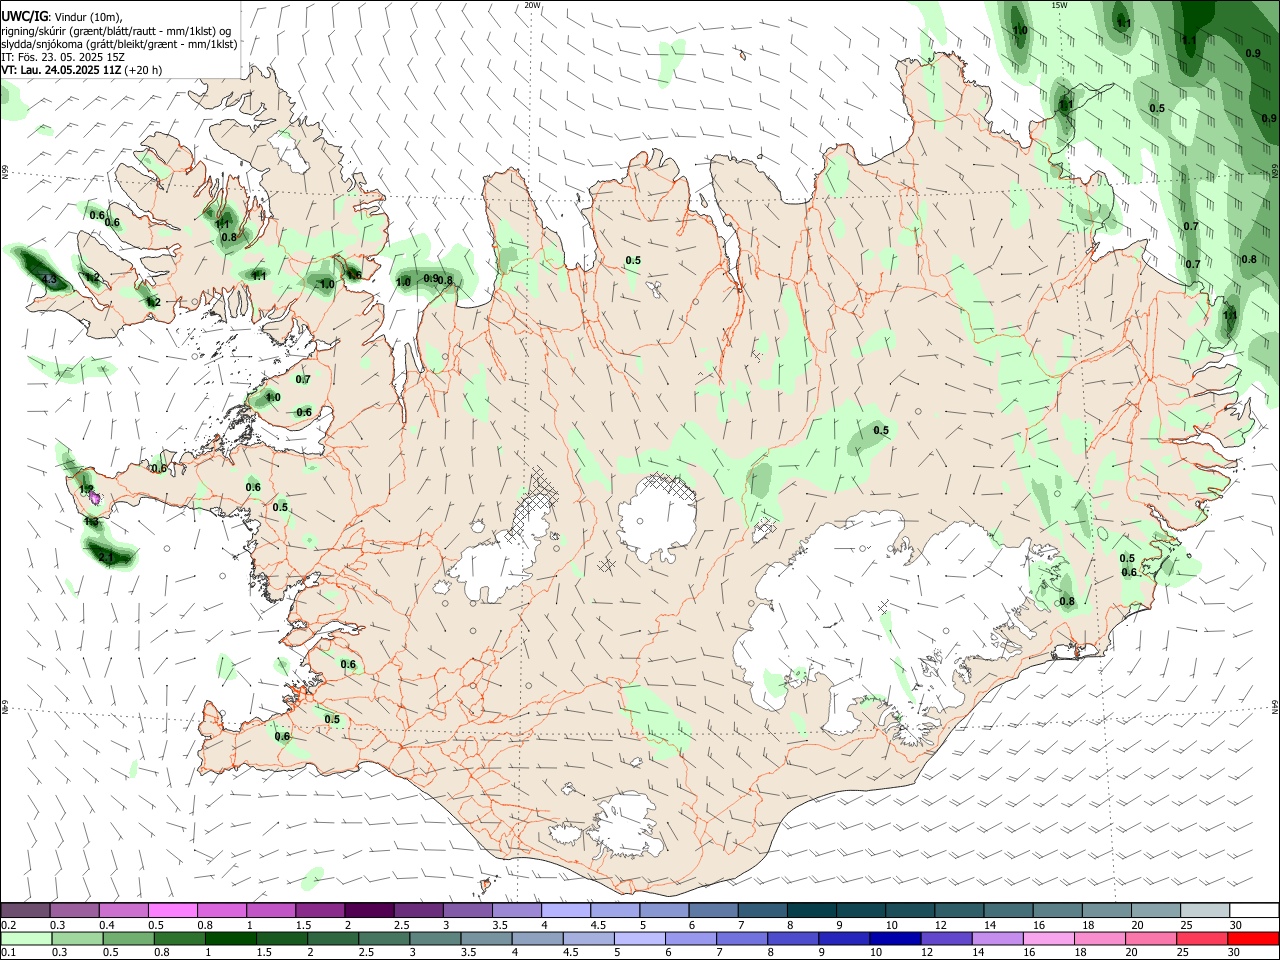Pick the lower-scale swatch labeled 3.5
Viewport: 1280px width, 960px height.
coord(486,938)
